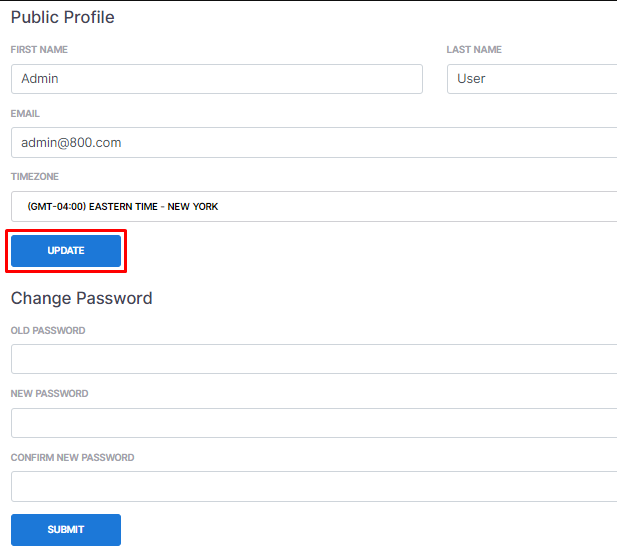Click the Email input field
The height and width of the screenshot is (558, 617).
pos(313,143)
